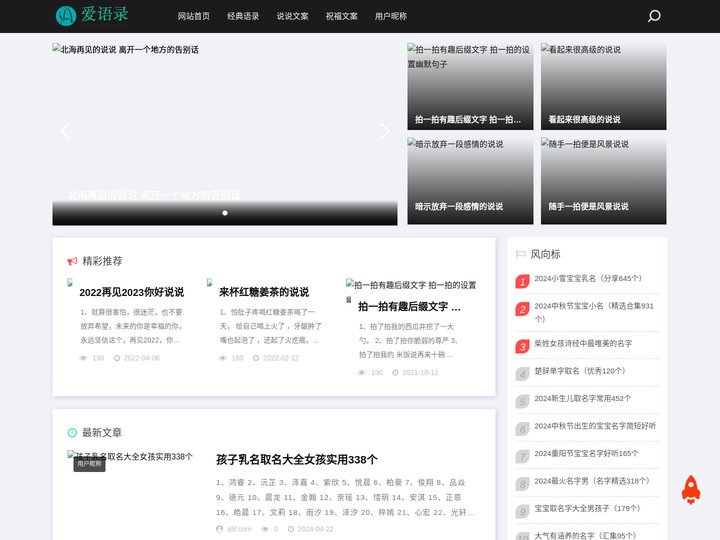Open 柴姓女孩诗经中最唯美的名字
The image size is (720, 540).
583,343
